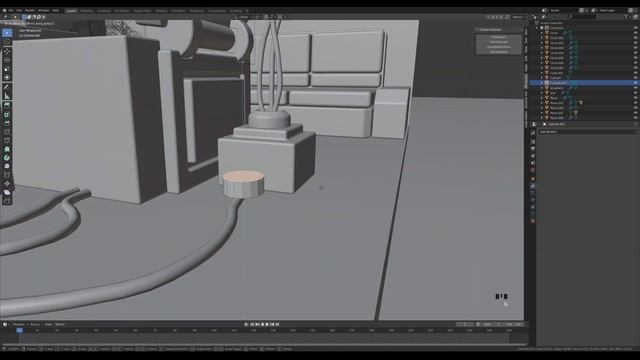Toggle auto keying record button

(x=246, y=324)
